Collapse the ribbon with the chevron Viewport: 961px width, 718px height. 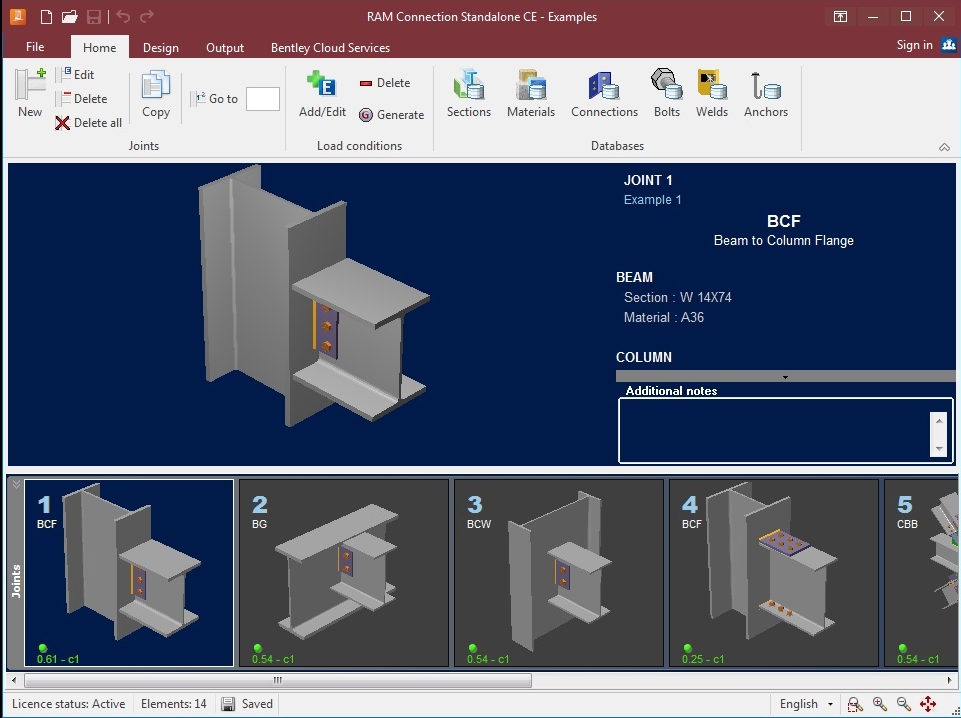pos(944,147)
